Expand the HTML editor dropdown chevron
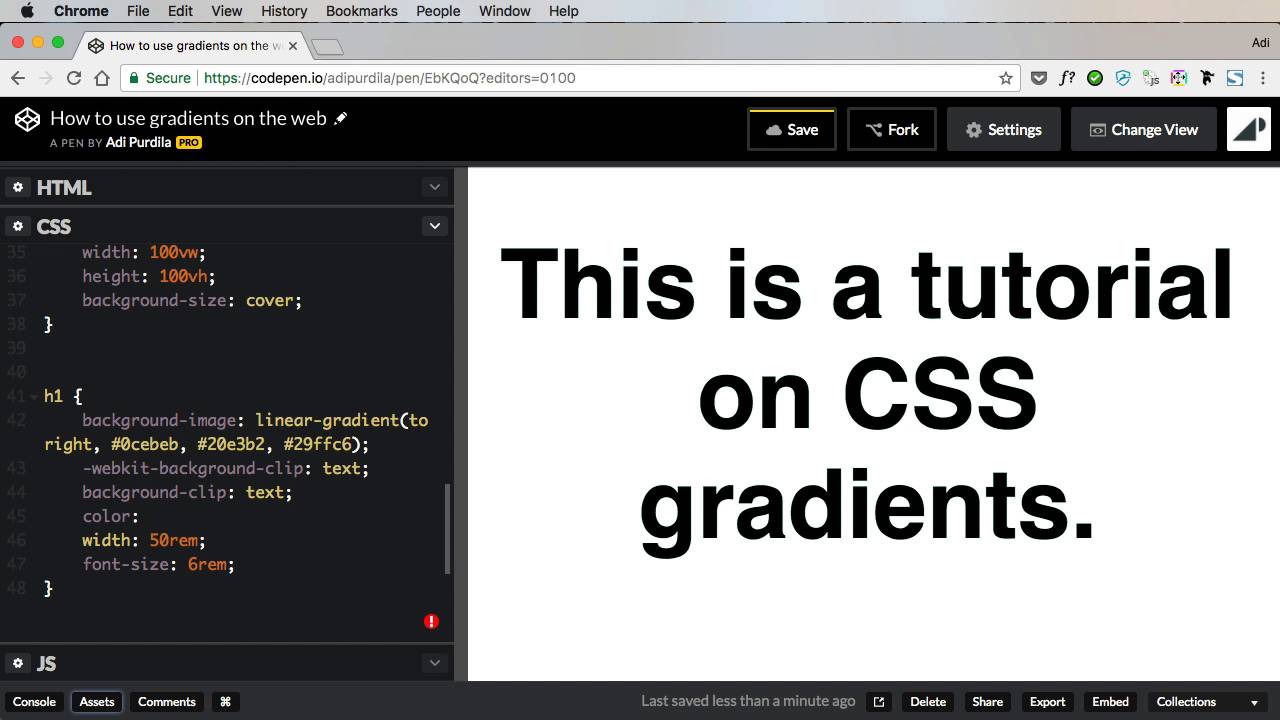The image size is (1280, 720). (x=434, y=187)
